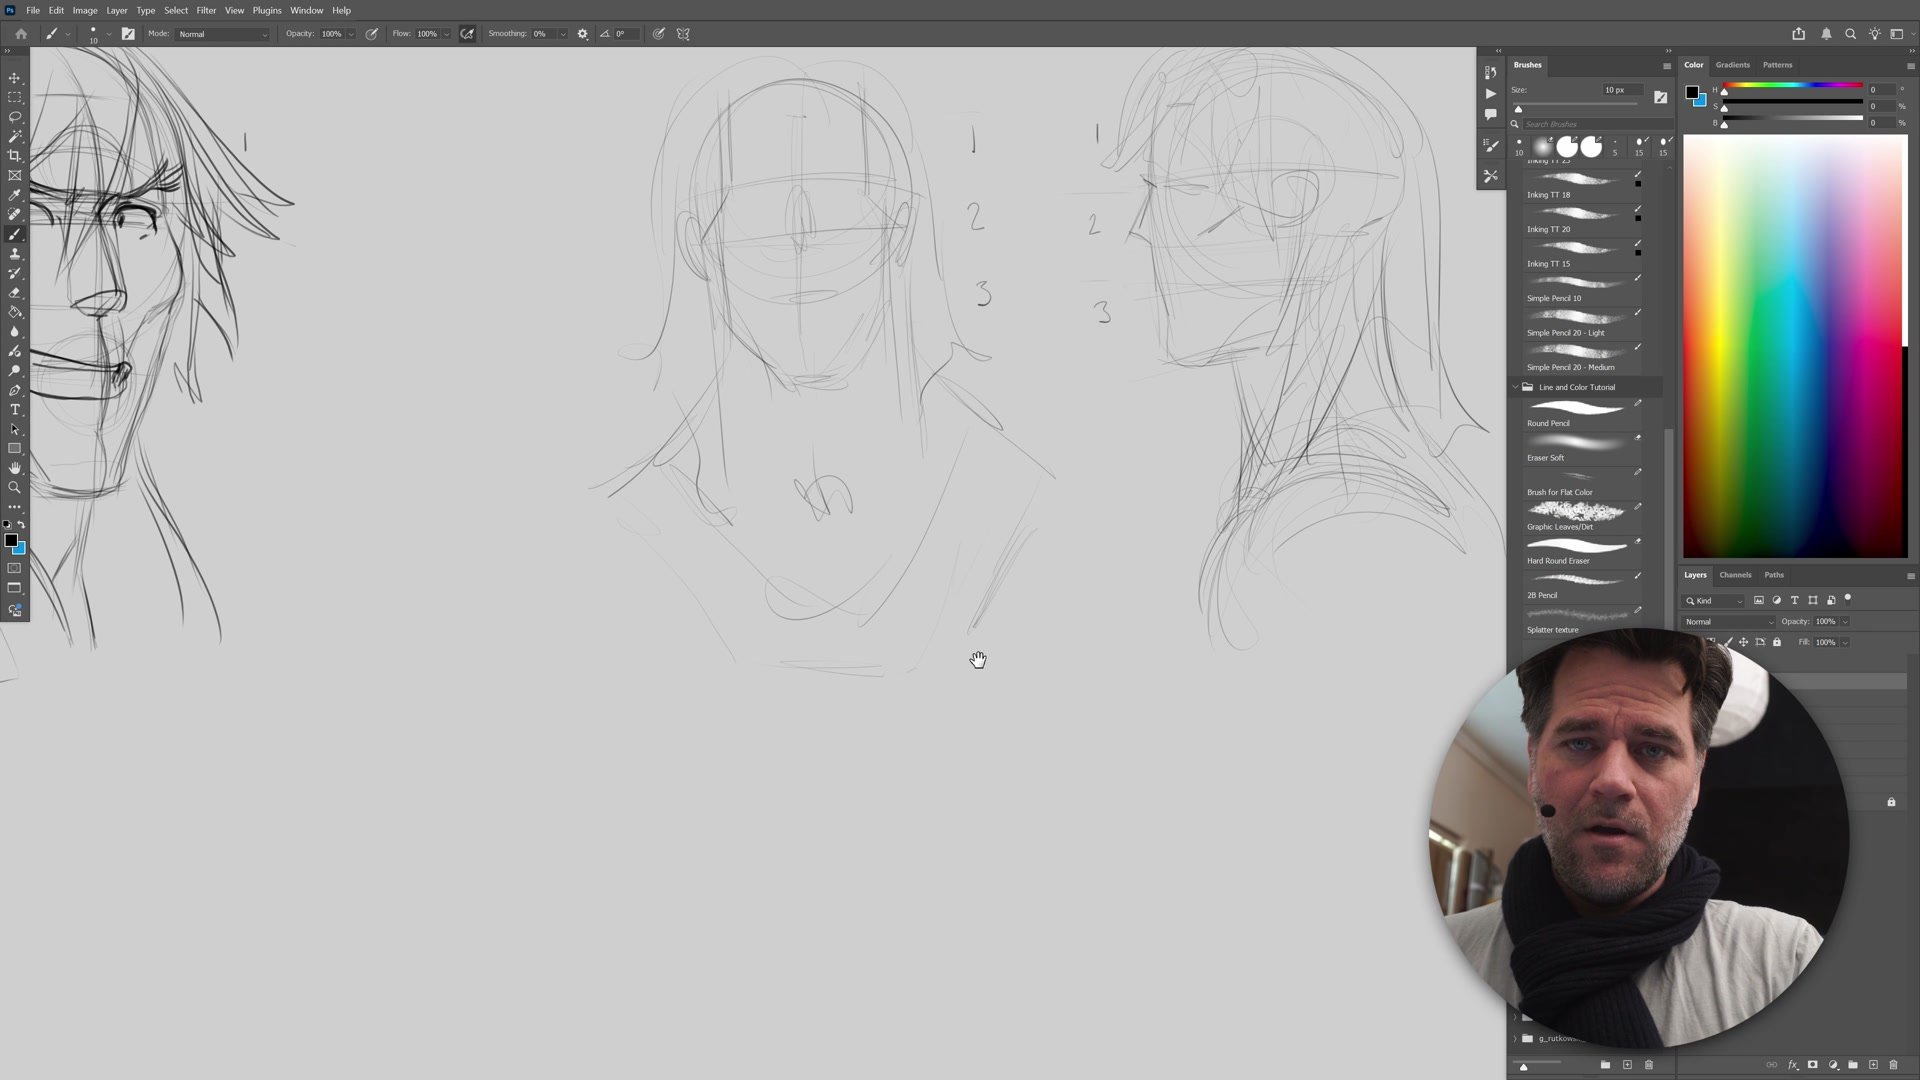Select the Clone Stamp tool

point(14,254)
